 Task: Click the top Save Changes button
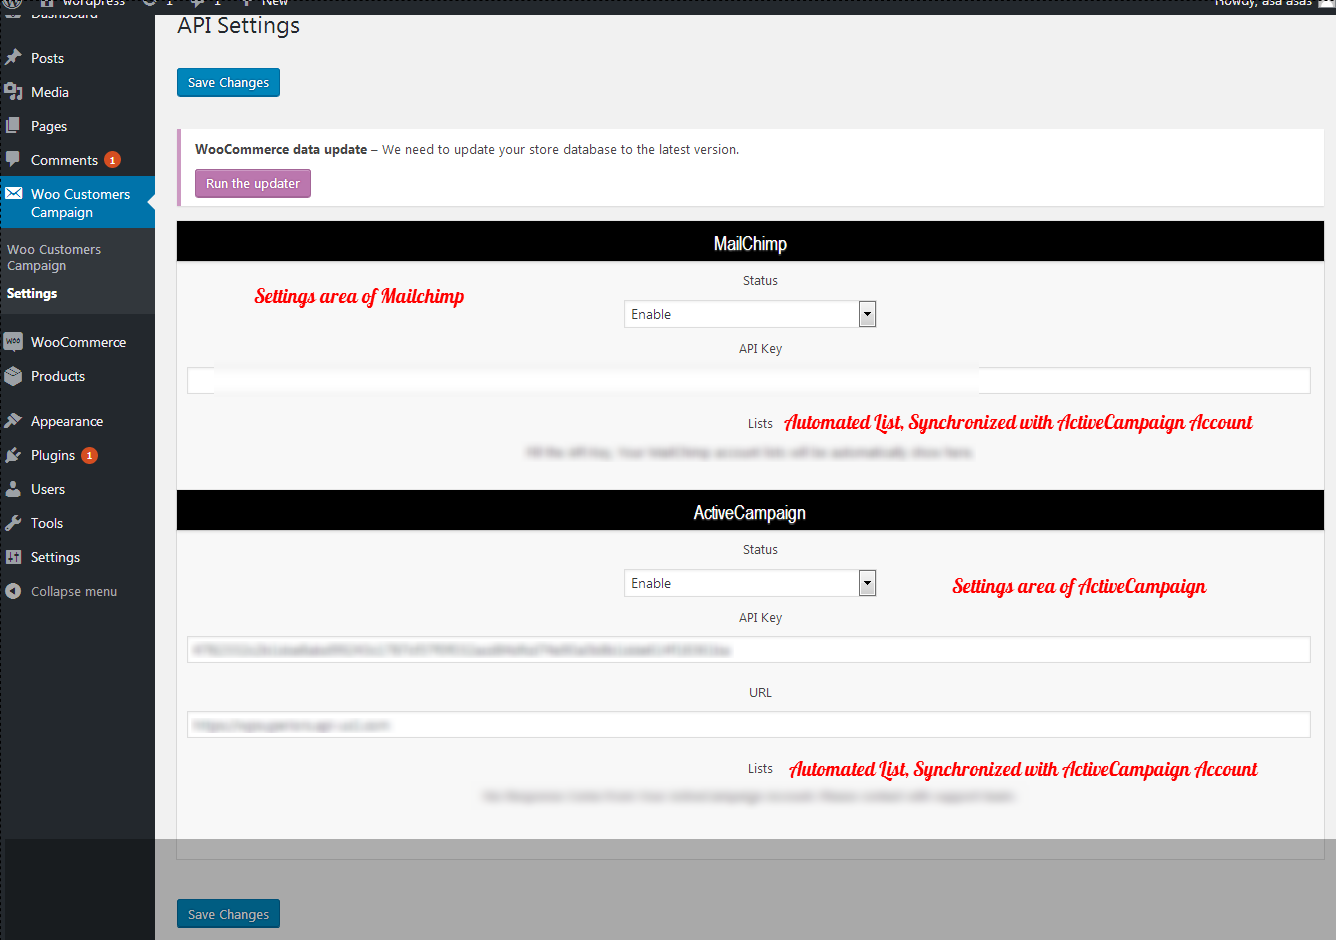click(x=228, y=82)
